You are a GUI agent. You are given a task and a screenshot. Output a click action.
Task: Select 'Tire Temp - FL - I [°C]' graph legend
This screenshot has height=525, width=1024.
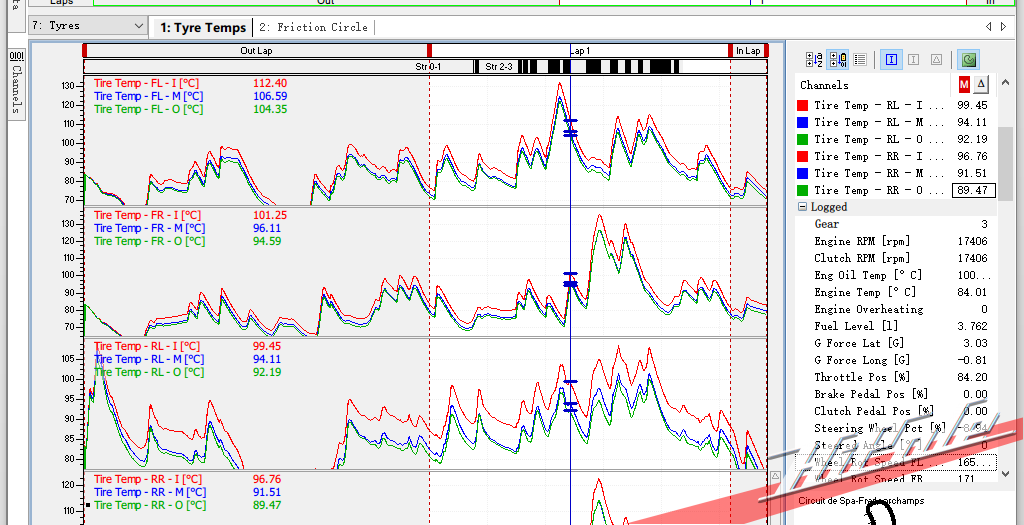[x=146, y=83]
